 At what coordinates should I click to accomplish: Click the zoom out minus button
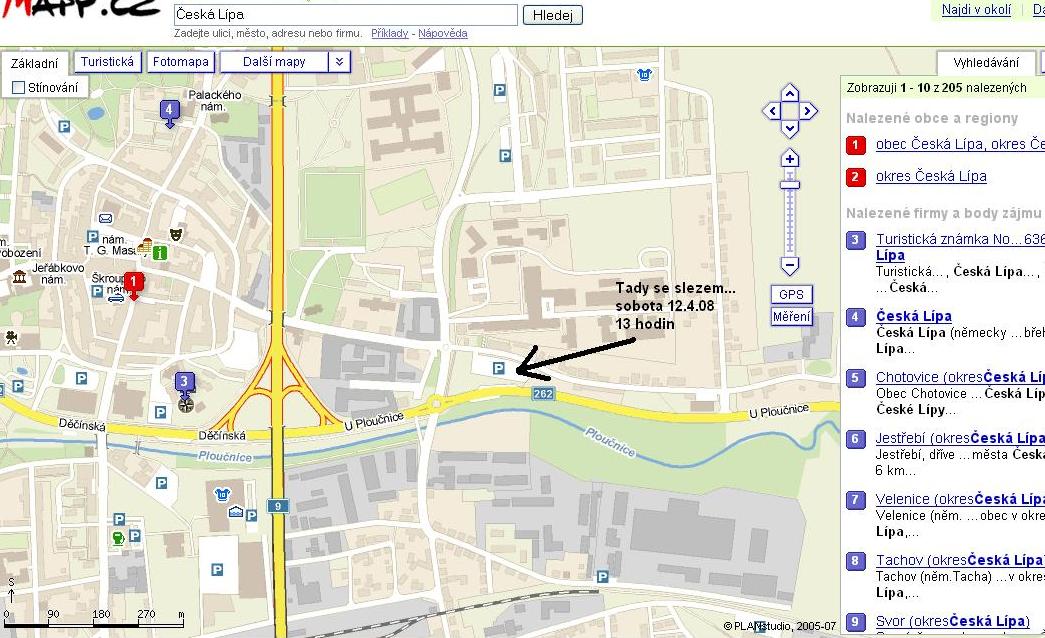[x=790, y=266]
